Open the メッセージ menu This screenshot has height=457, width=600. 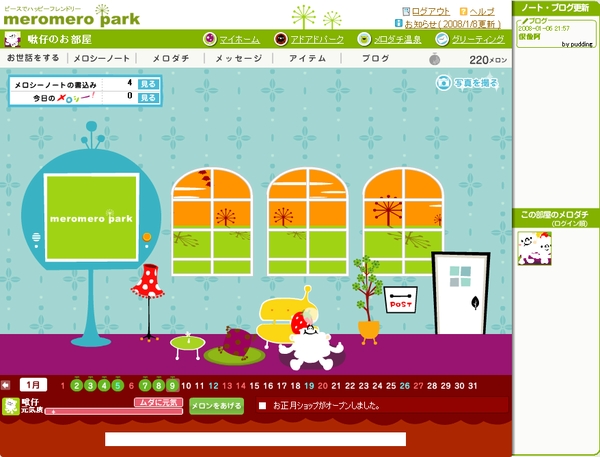(238, 58)
